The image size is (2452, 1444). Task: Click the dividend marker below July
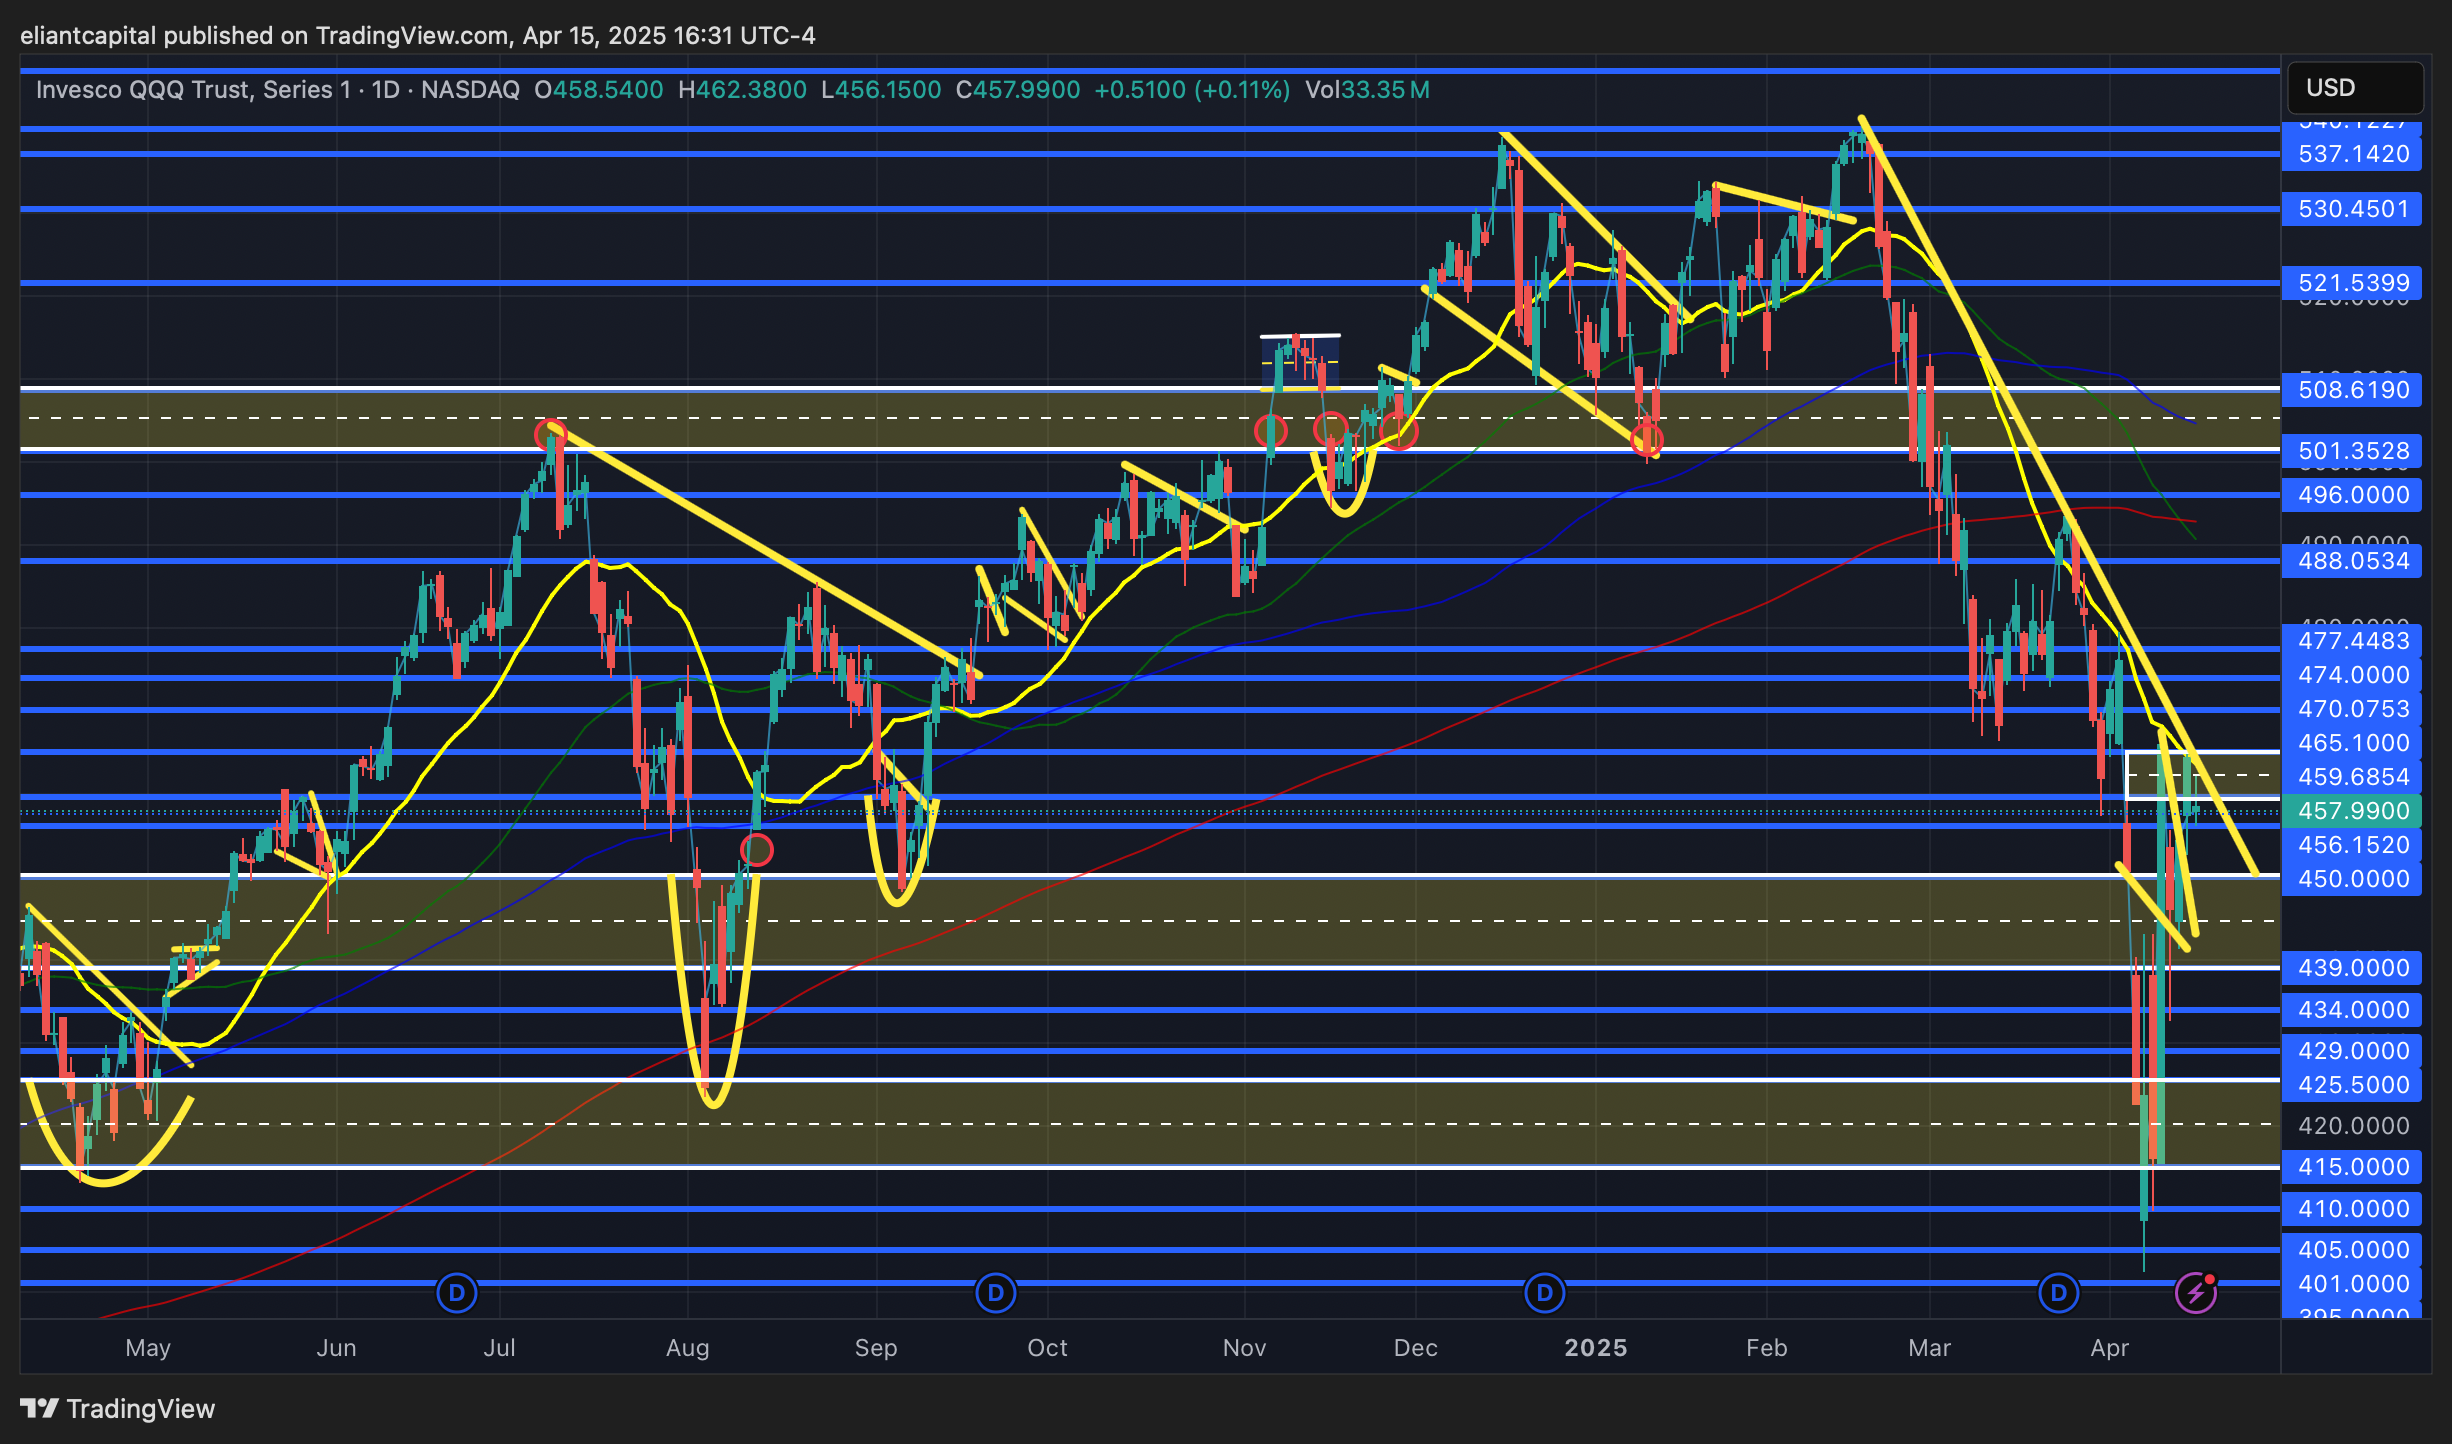coord(457,1292)
